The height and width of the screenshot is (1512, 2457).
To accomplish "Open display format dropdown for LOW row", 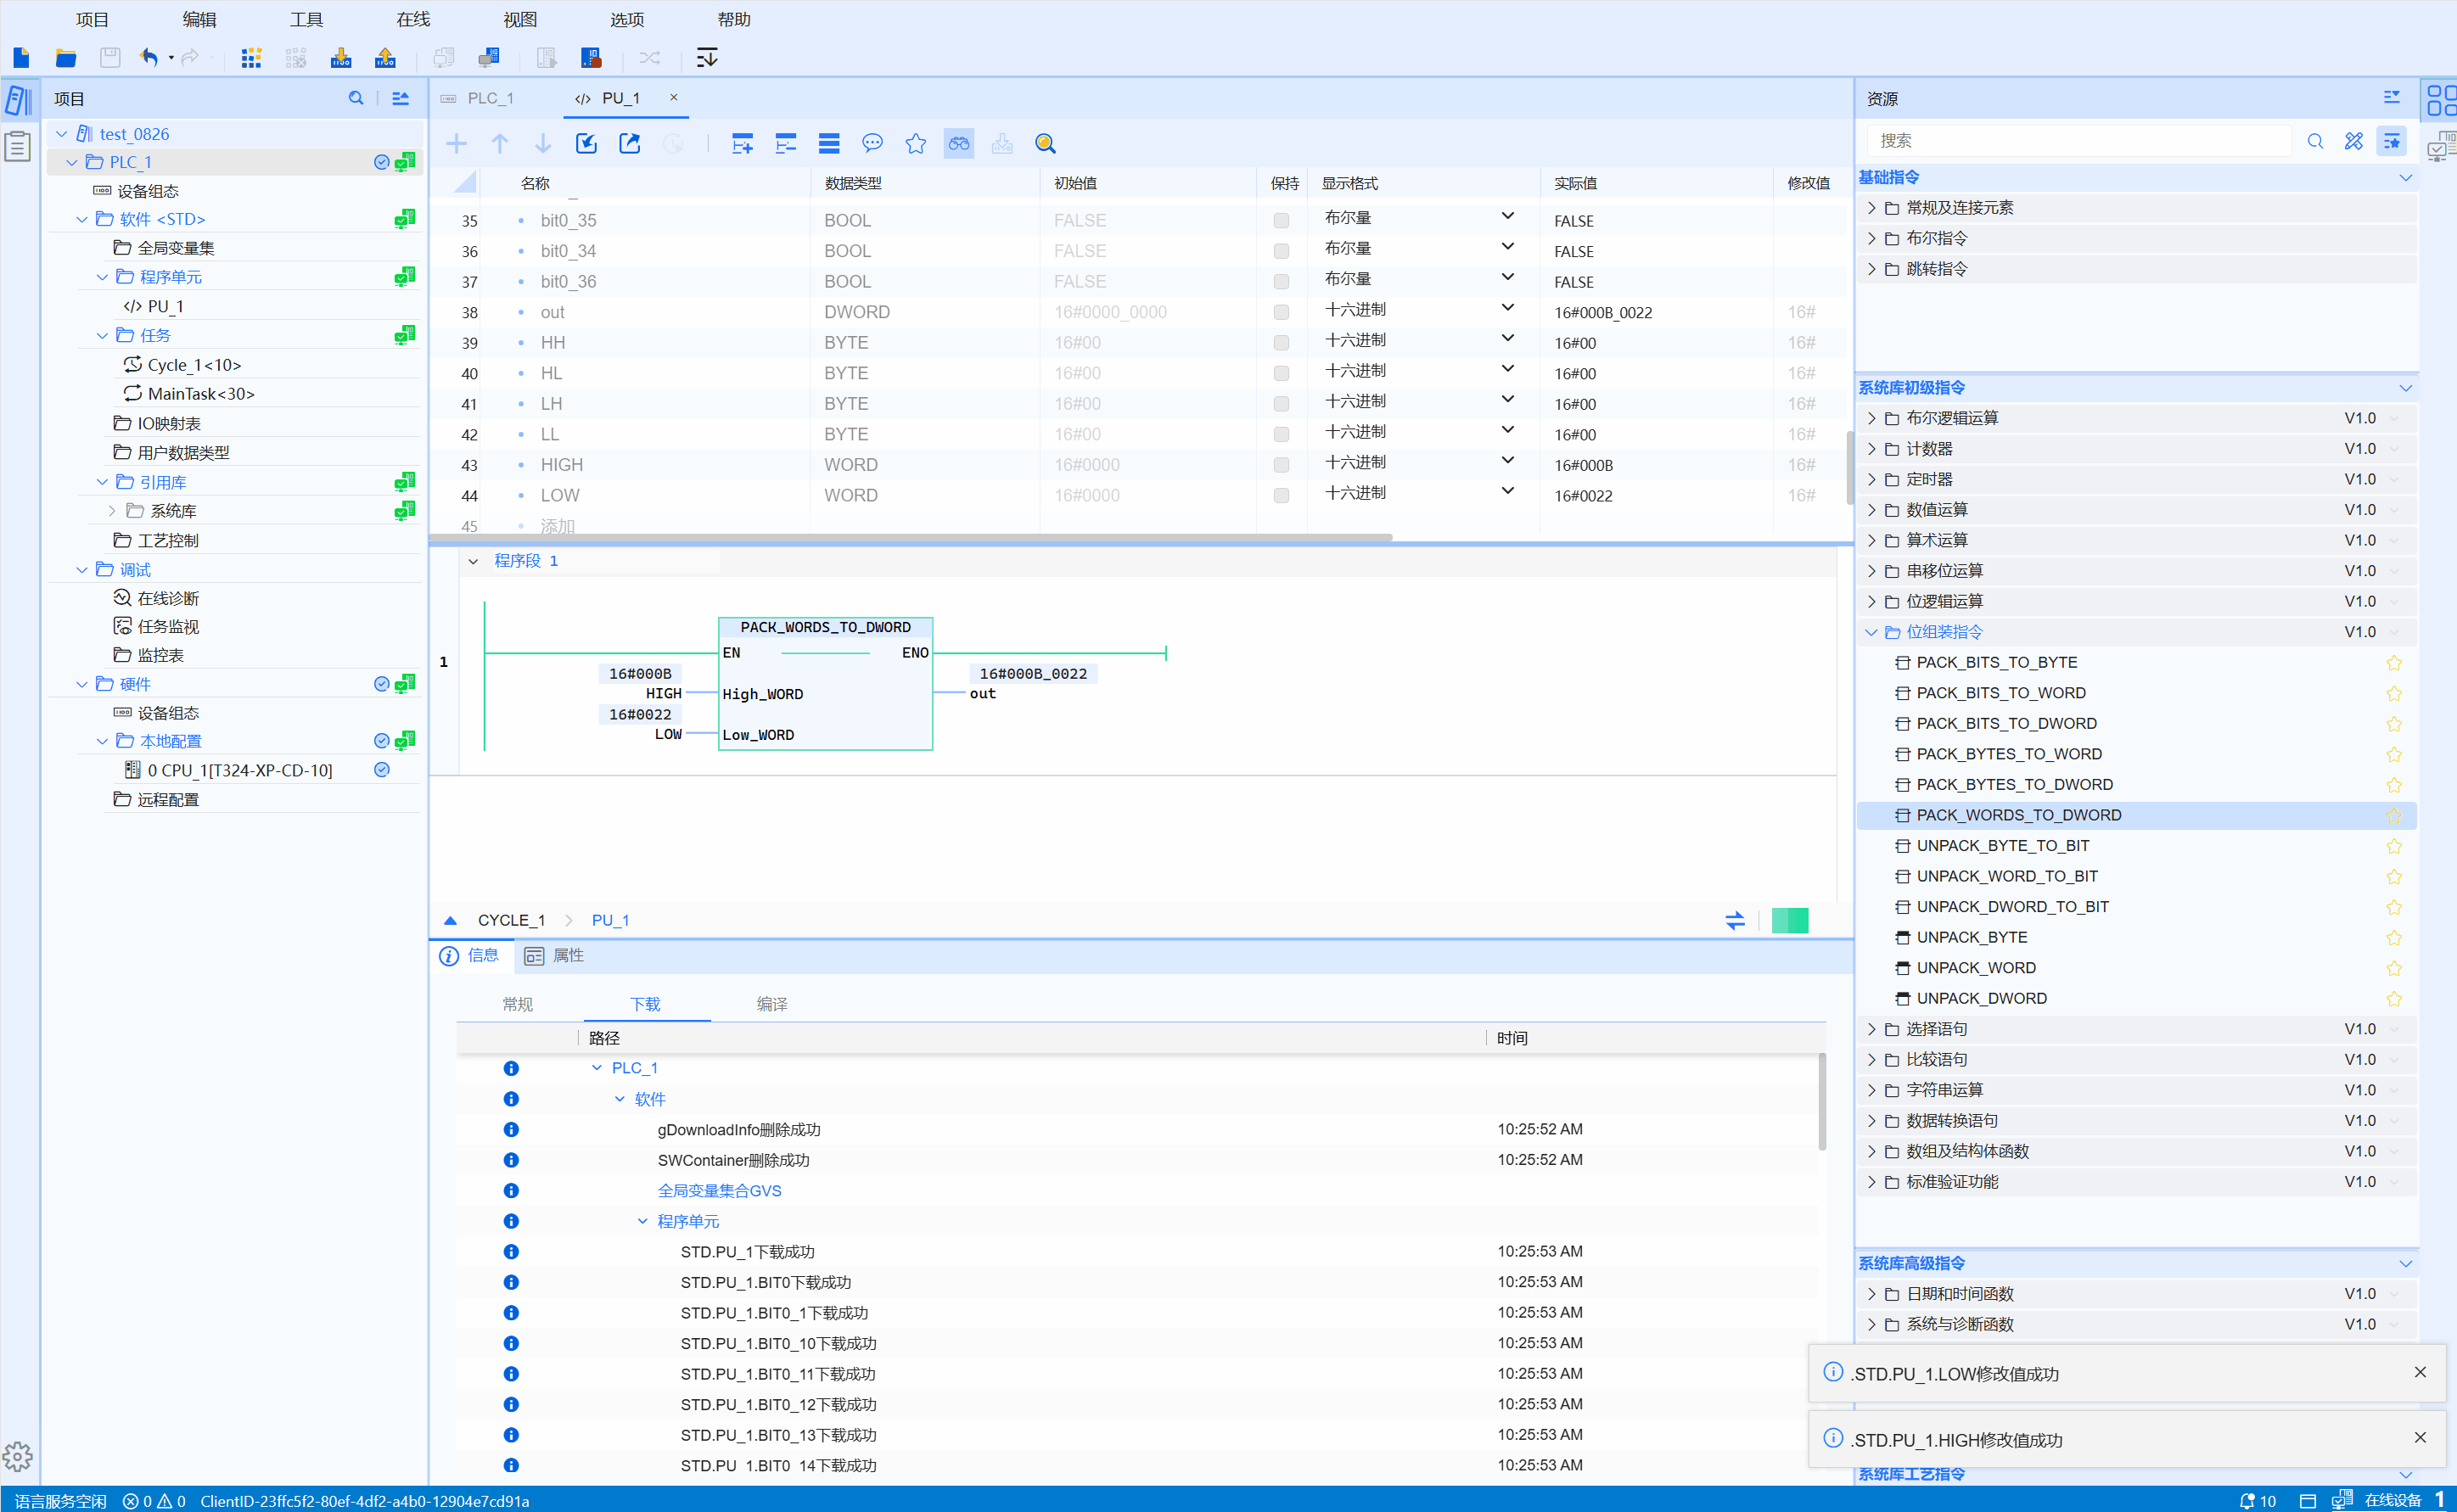I will [1507, 492].
